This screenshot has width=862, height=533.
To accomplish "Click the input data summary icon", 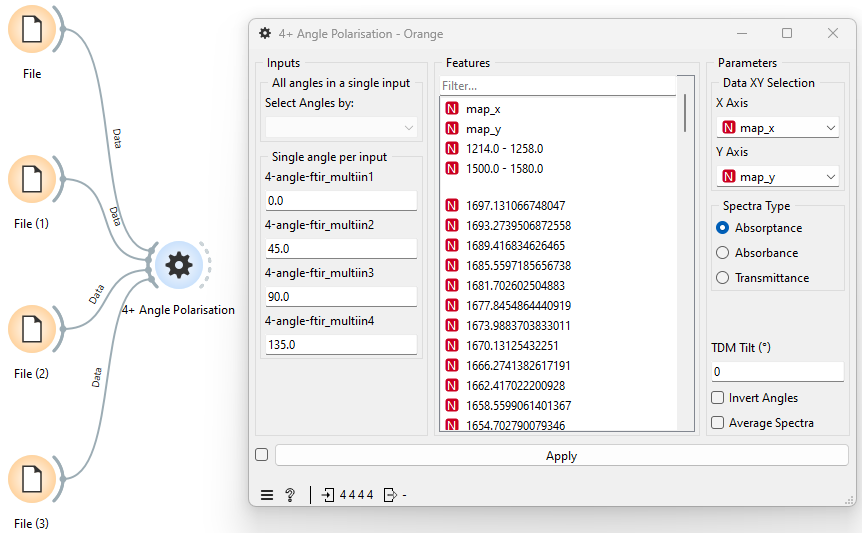I will point(328,495).
